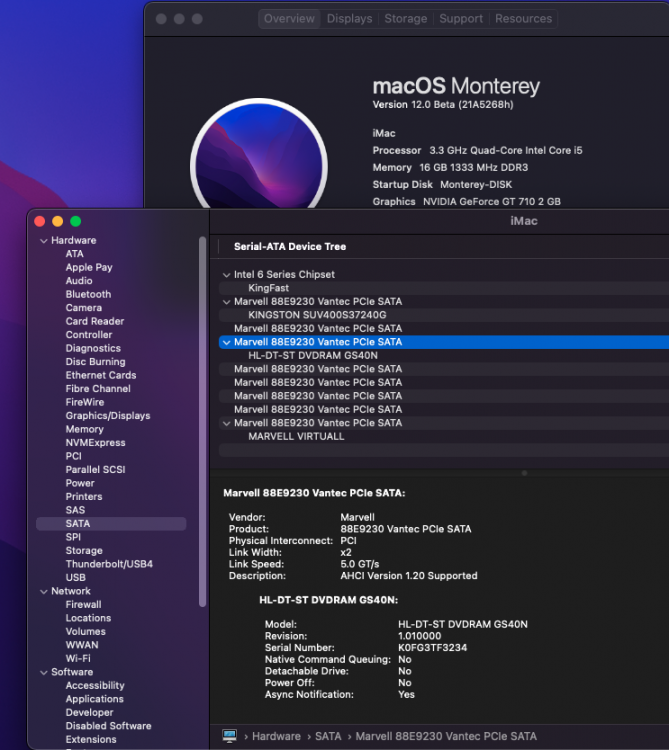Open Disabled Software entry

pyautogui.click(x=109, y=726)
